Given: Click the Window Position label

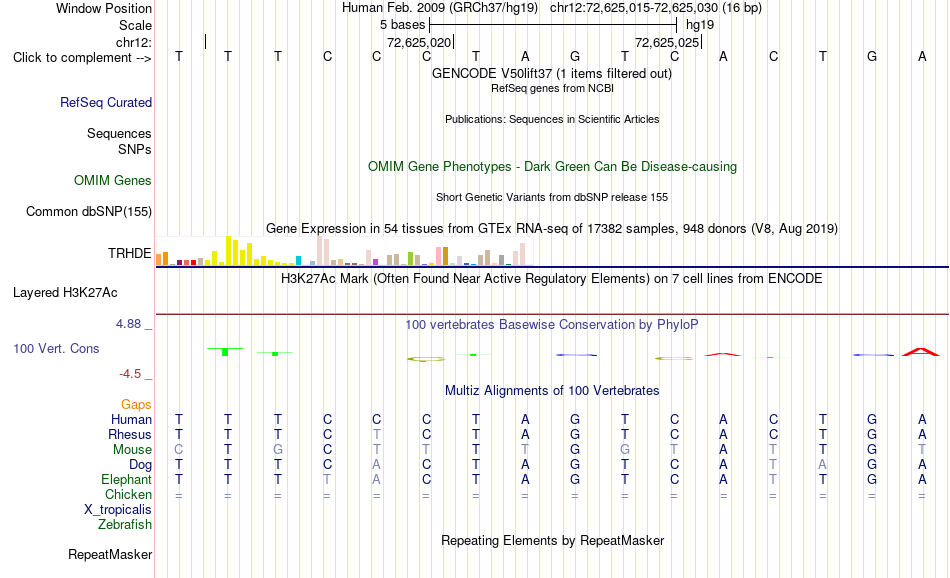Looking at the screenshot, I should (x=104, y=8).
